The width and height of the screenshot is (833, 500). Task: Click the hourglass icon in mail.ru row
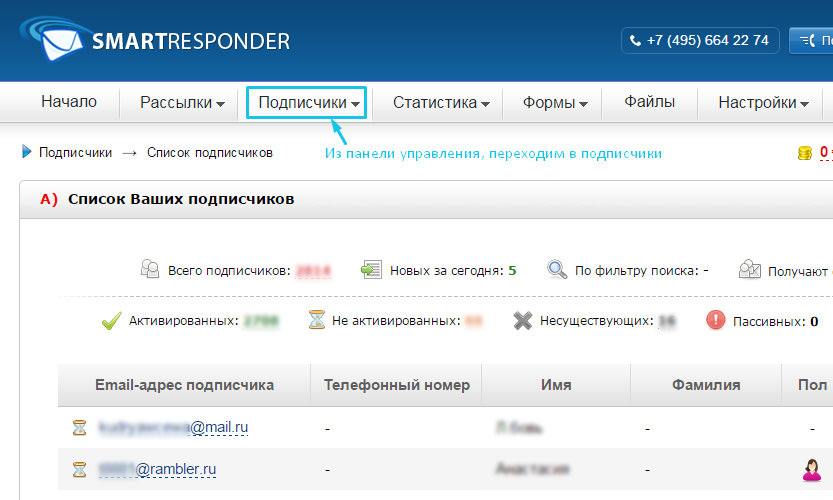80,428
